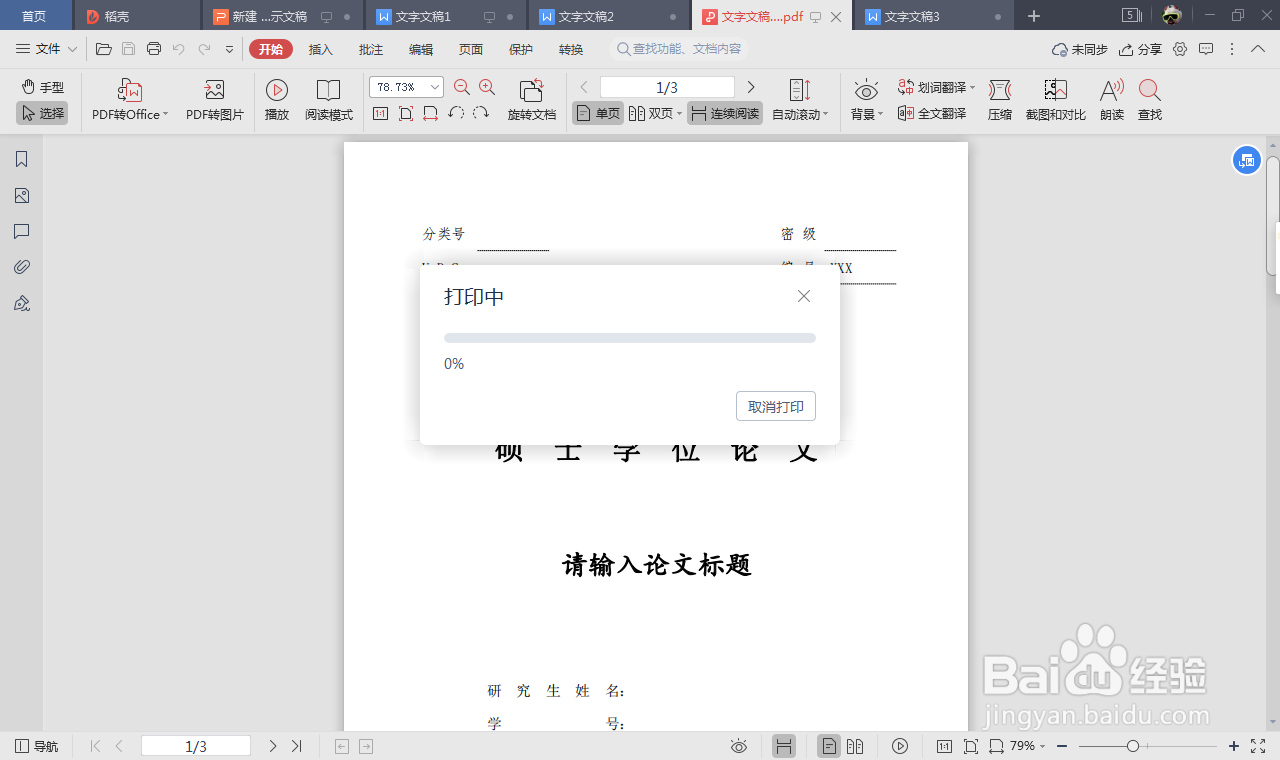
Task: Start 朗读 read-aloud
Action: 1111,99
